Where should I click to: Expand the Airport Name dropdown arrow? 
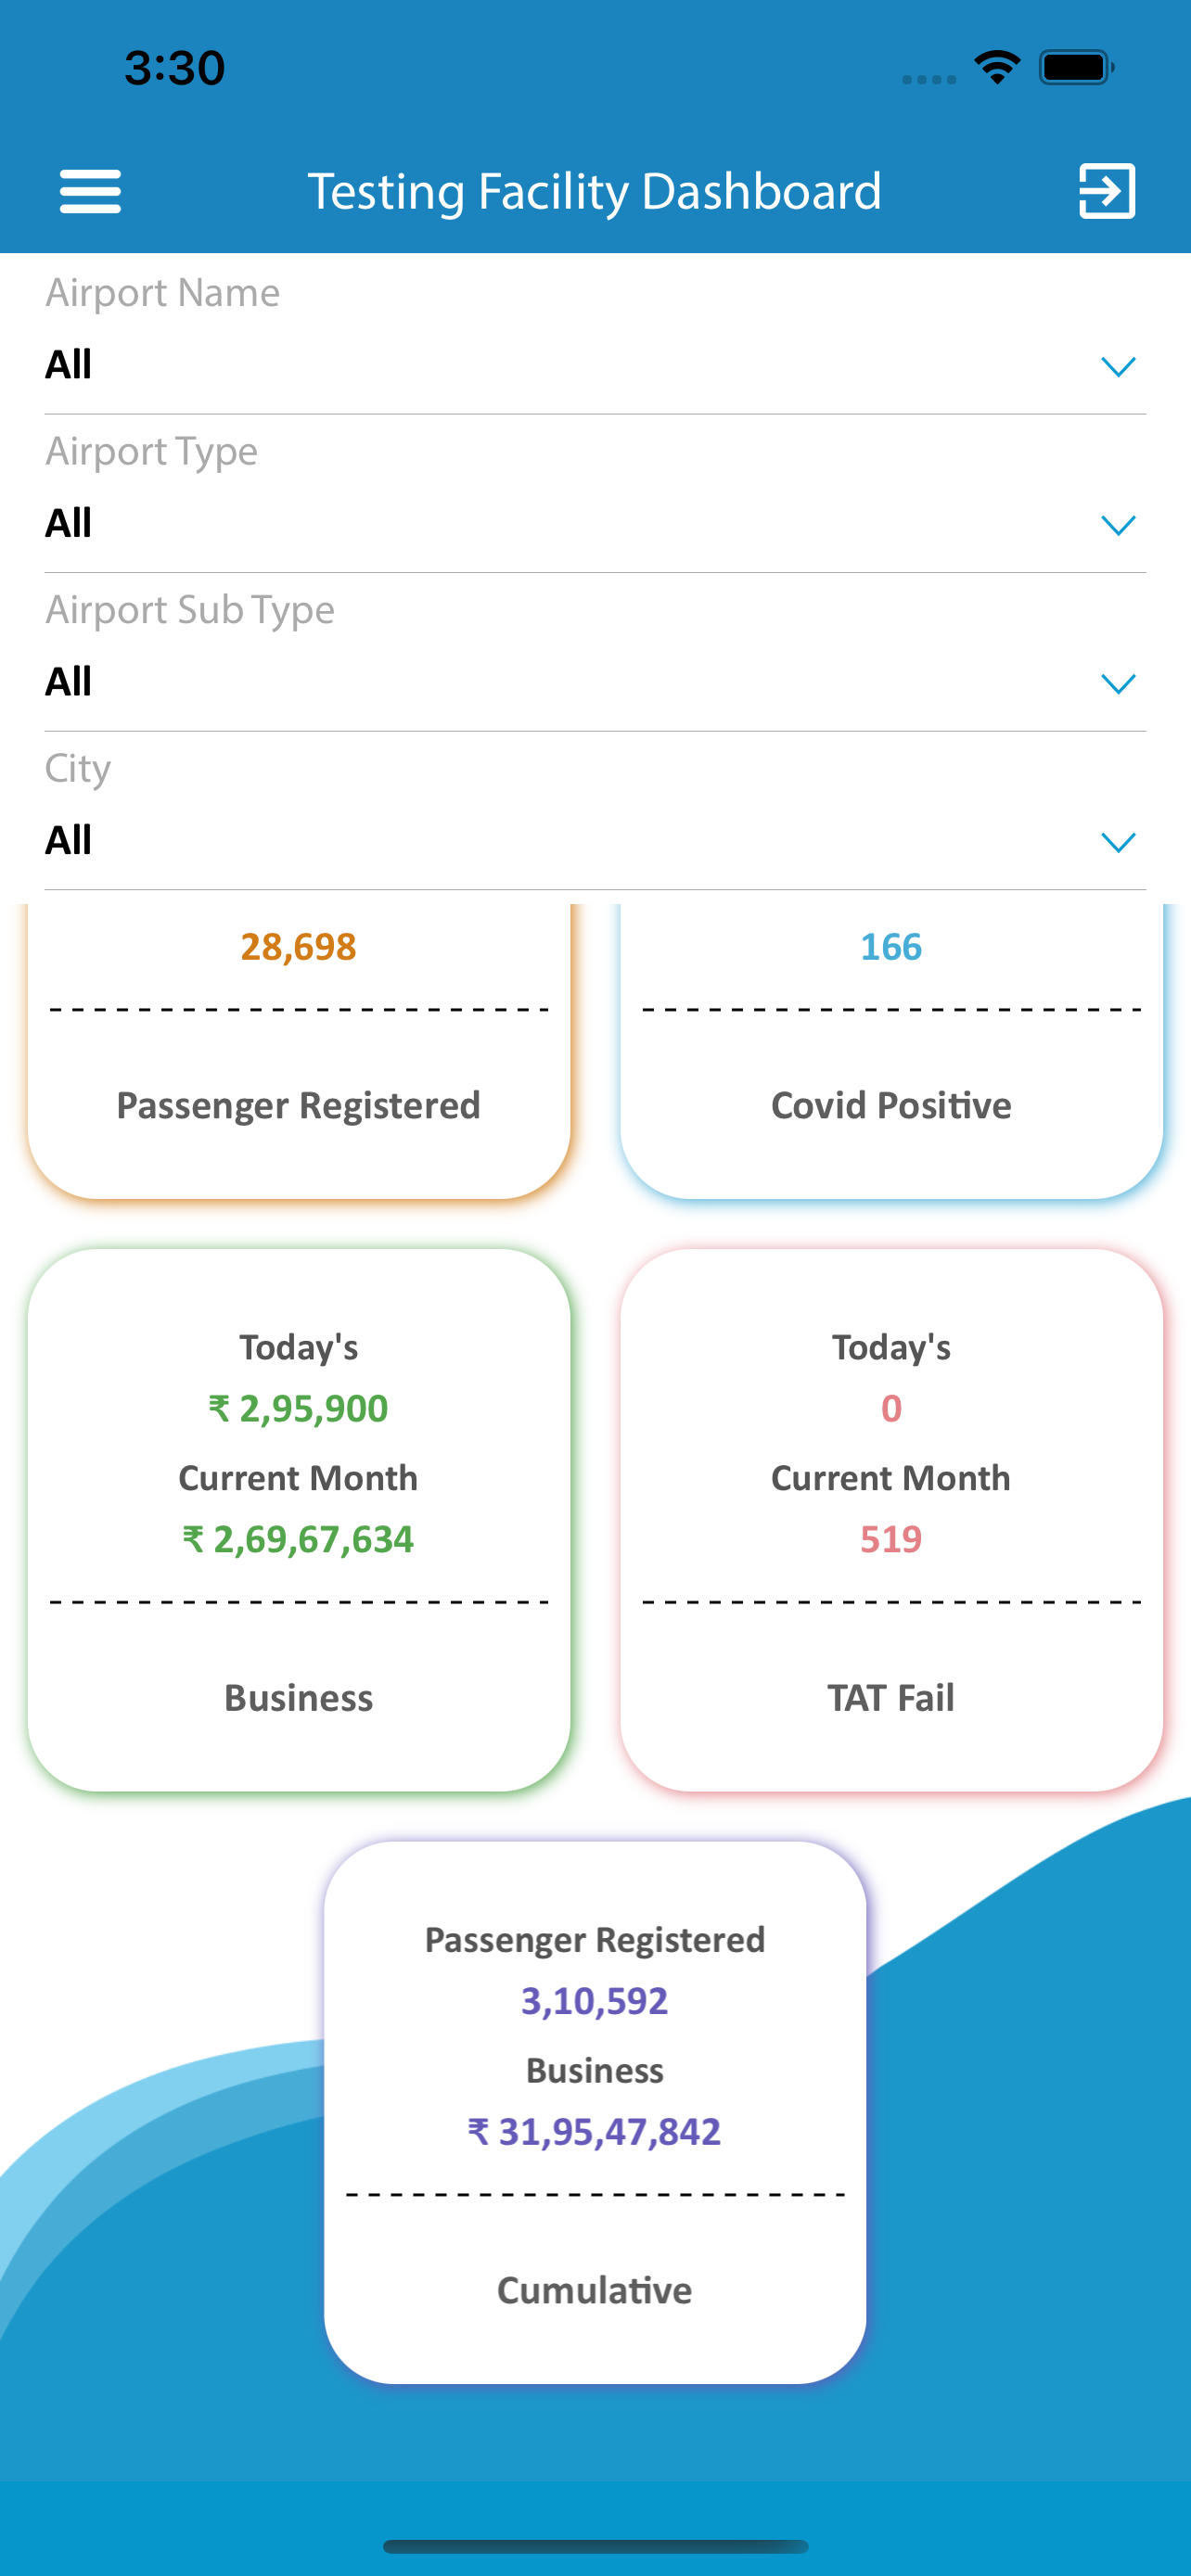[x=1117, y=367]
